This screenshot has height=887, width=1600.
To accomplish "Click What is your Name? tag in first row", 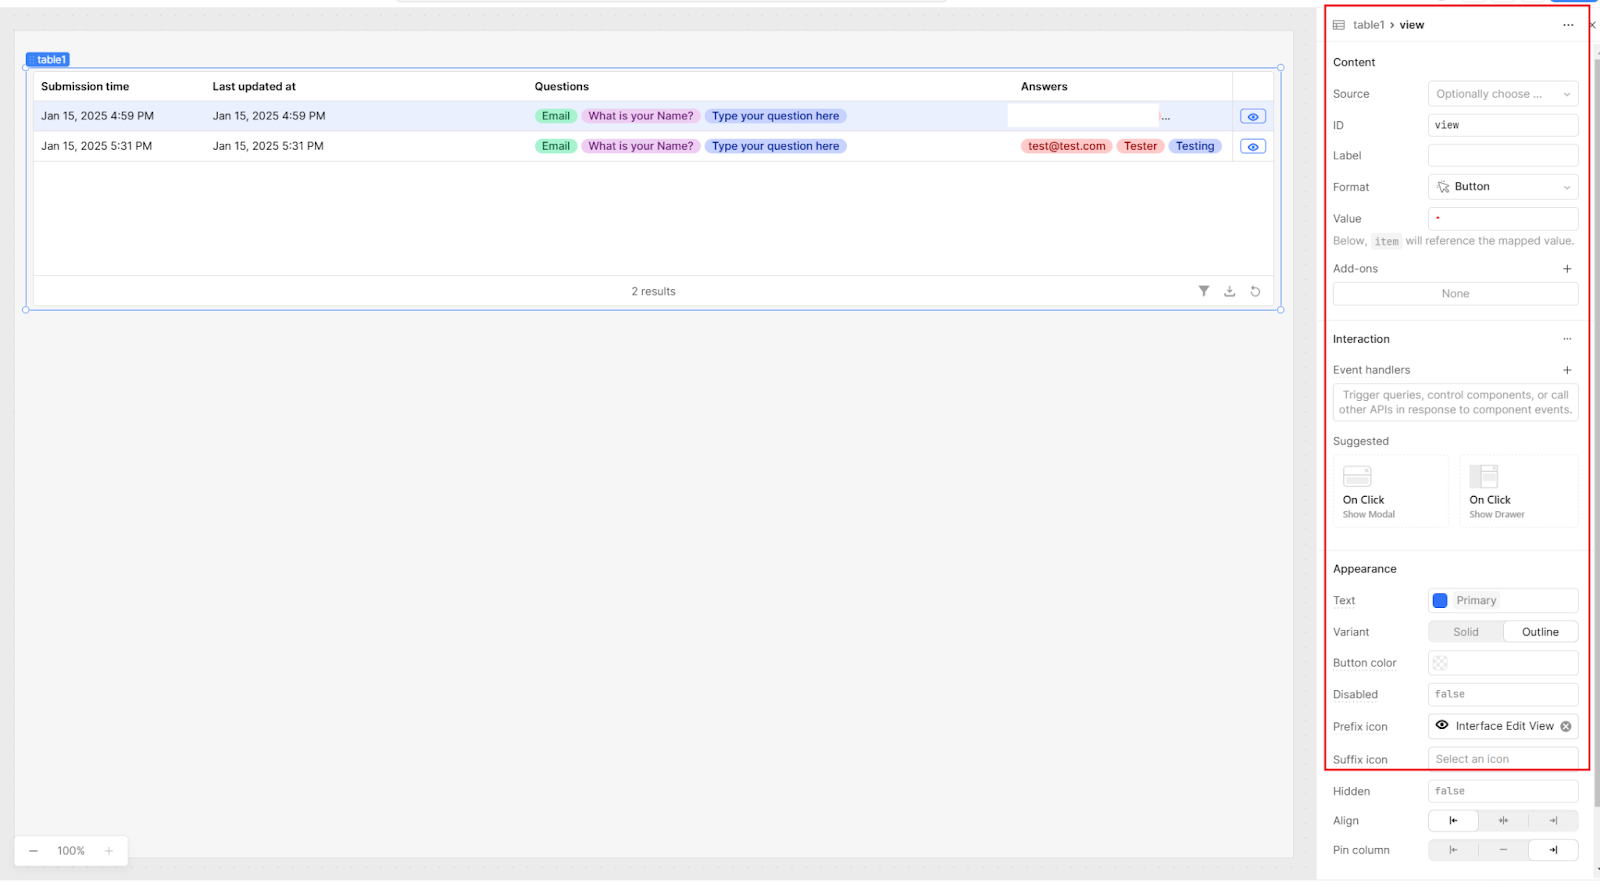I will pyautogui.click(x=641, y=116).
